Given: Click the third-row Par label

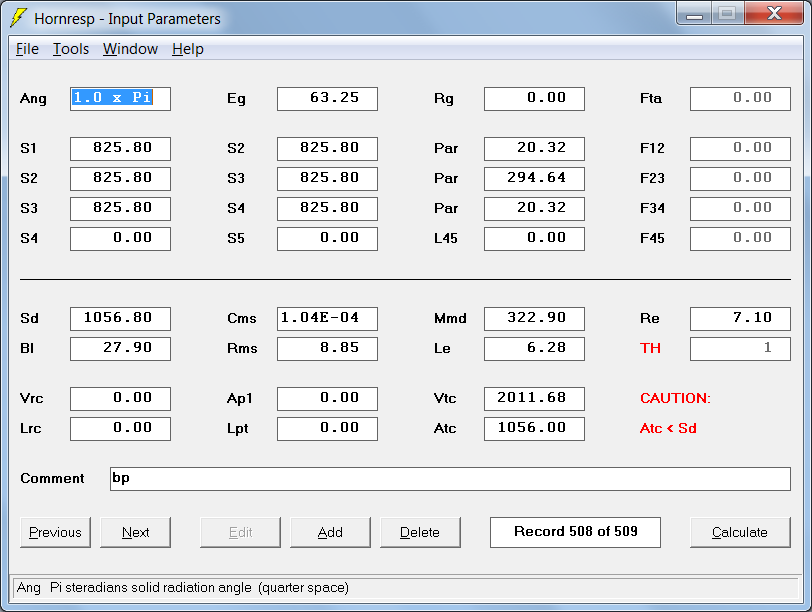Looking at the screenshot, I should (x=446, y=208).
